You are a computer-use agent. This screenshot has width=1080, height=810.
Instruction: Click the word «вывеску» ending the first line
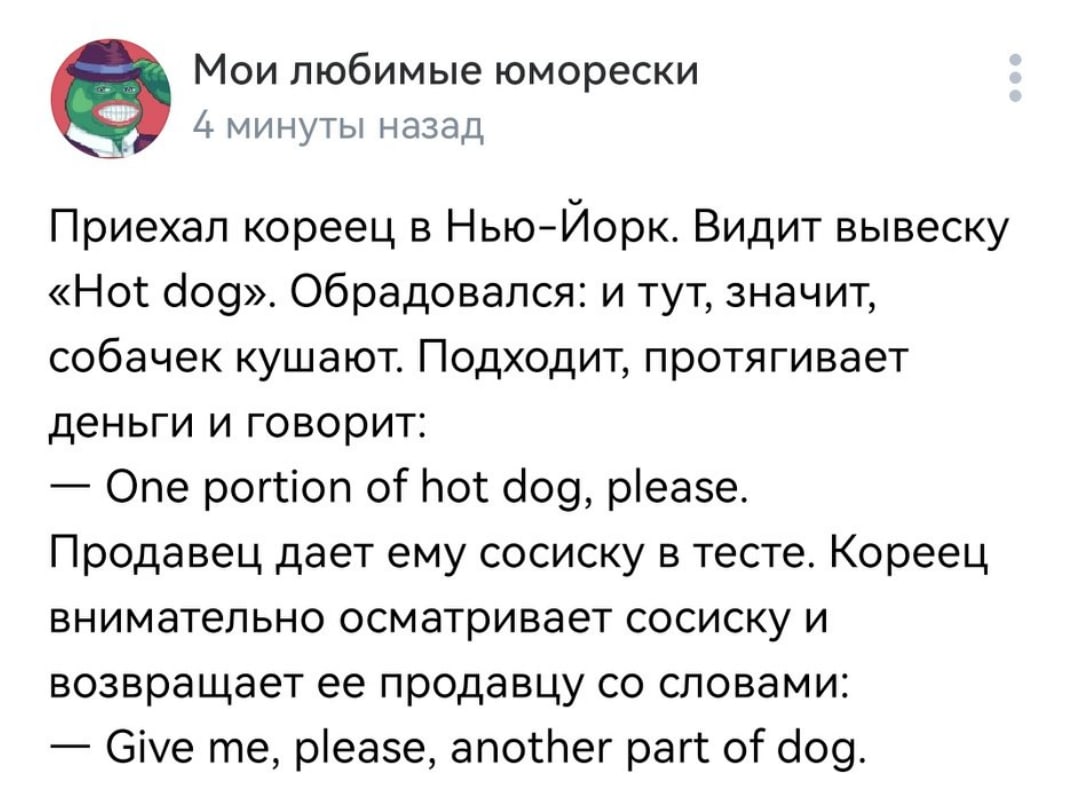[922, 229]
